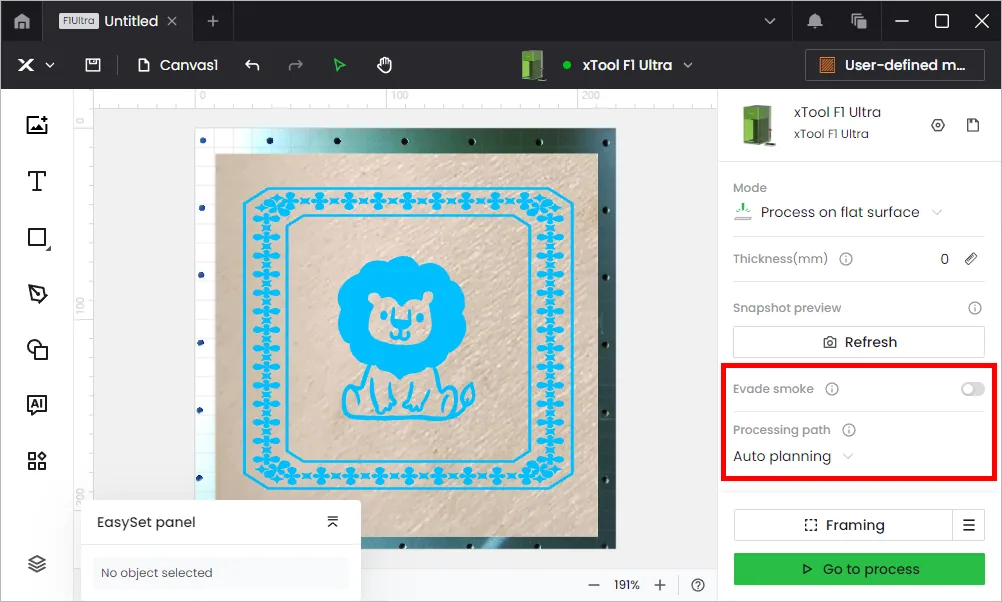
Task: Open a new project tab with plus
Action: 213,21
